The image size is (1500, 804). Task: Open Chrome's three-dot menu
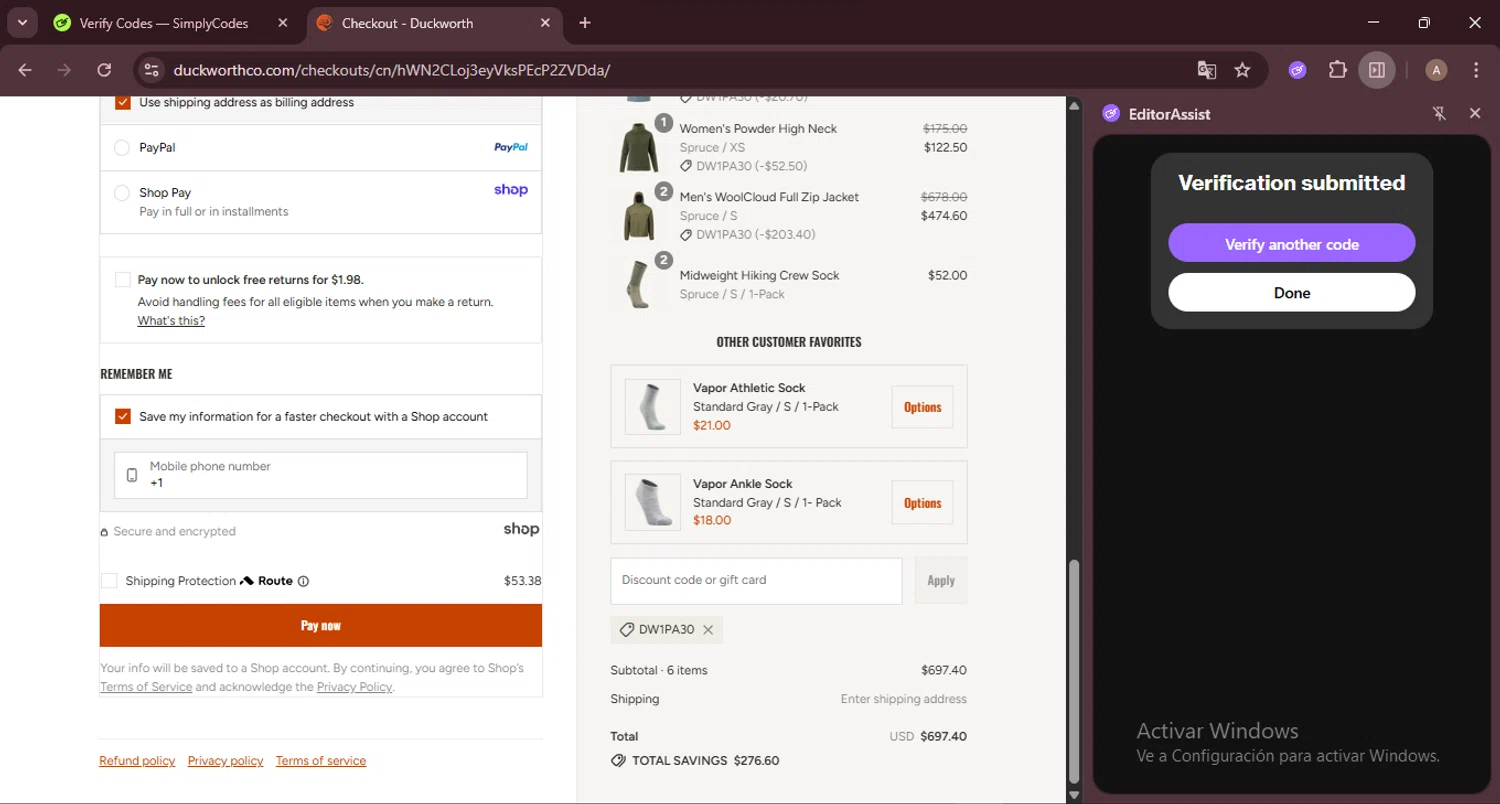1476,70
